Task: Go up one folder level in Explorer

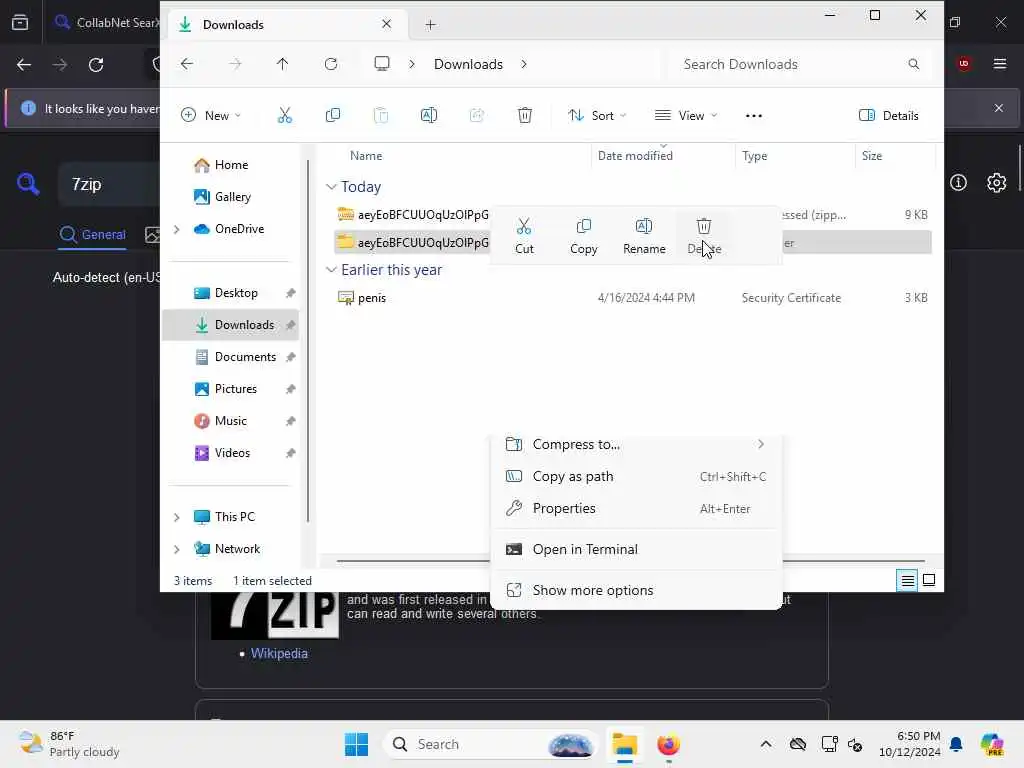Action: point(282,64)
